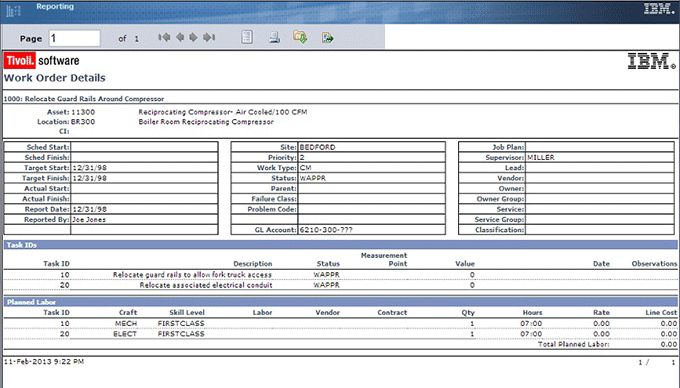Click 'Boiler Room Reciprocating Compressor' text
The width and height of the screenshot is (680, 388).
point(206,122)
